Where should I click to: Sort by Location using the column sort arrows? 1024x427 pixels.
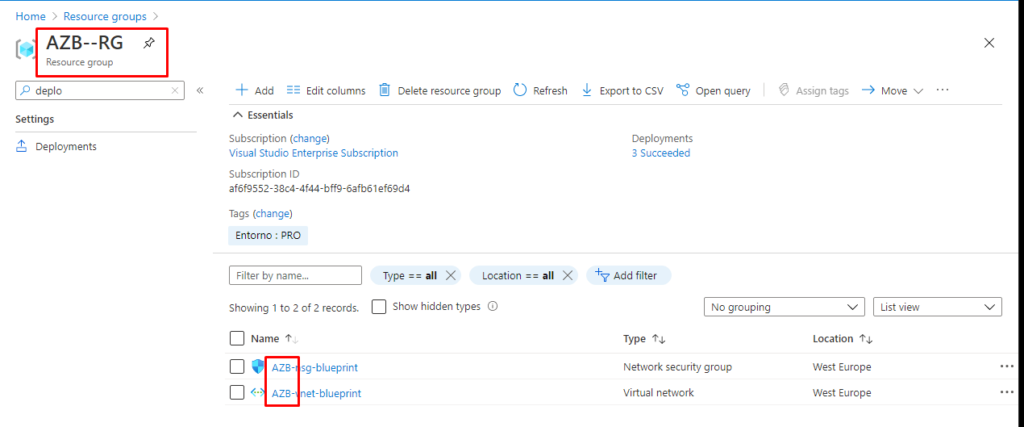pos(866,339)
